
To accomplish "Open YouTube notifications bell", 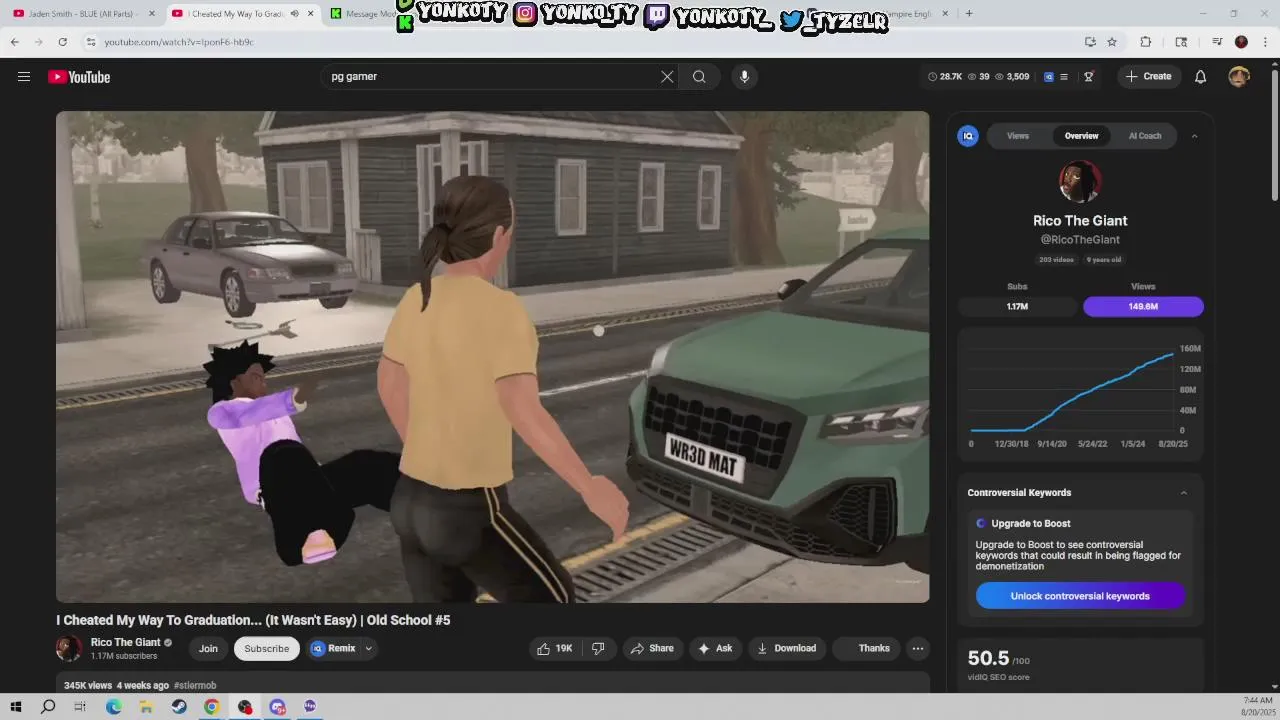I will (1201, 77).
